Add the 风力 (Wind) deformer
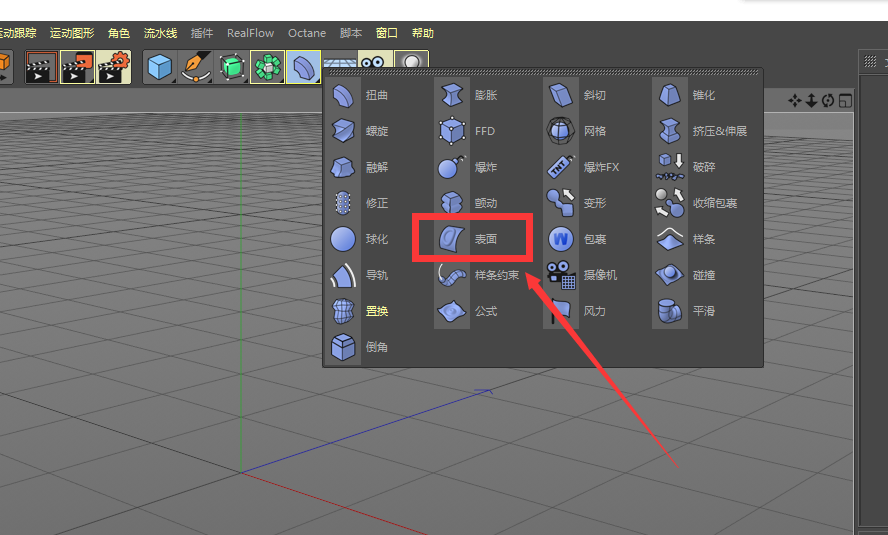Viewport: 888px width, 535px height. point(577,311)
